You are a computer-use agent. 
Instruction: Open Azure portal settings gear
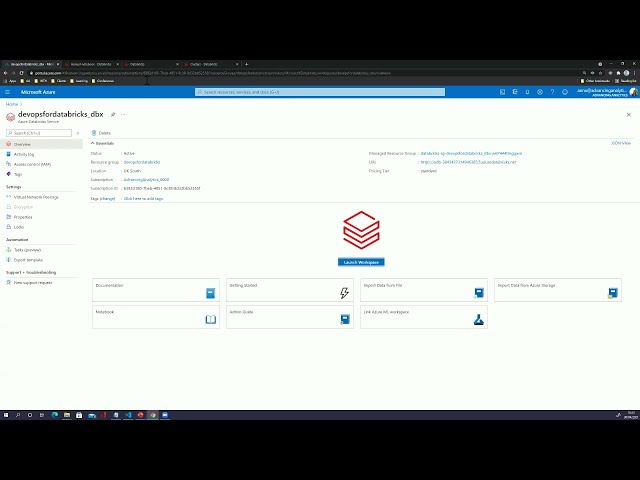point(540,92)
